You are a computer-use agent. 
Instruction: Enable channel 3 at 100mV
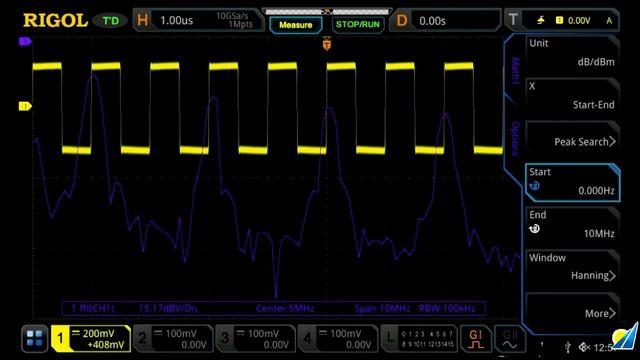click(256, 339)
